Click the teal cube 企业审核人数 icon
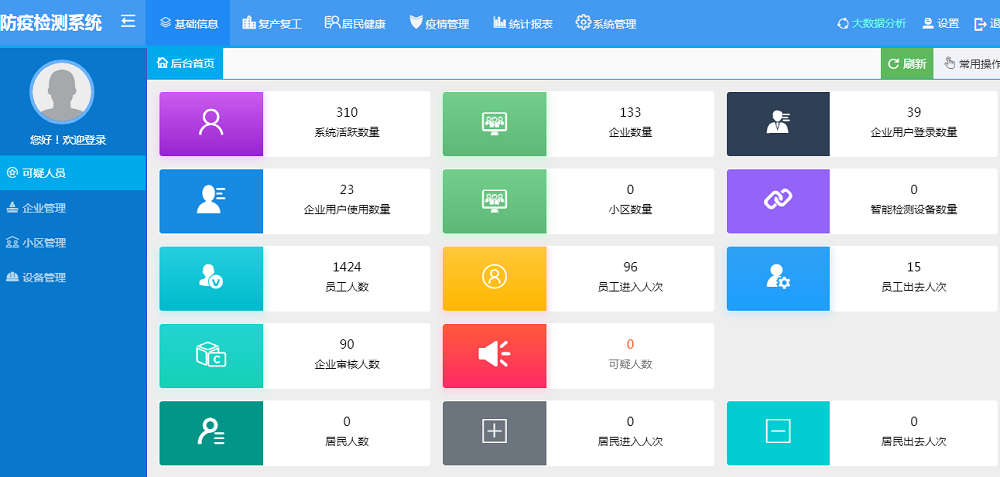This screenshot has width=1000, height=477. pyautogui.click(x=211, y=355)
